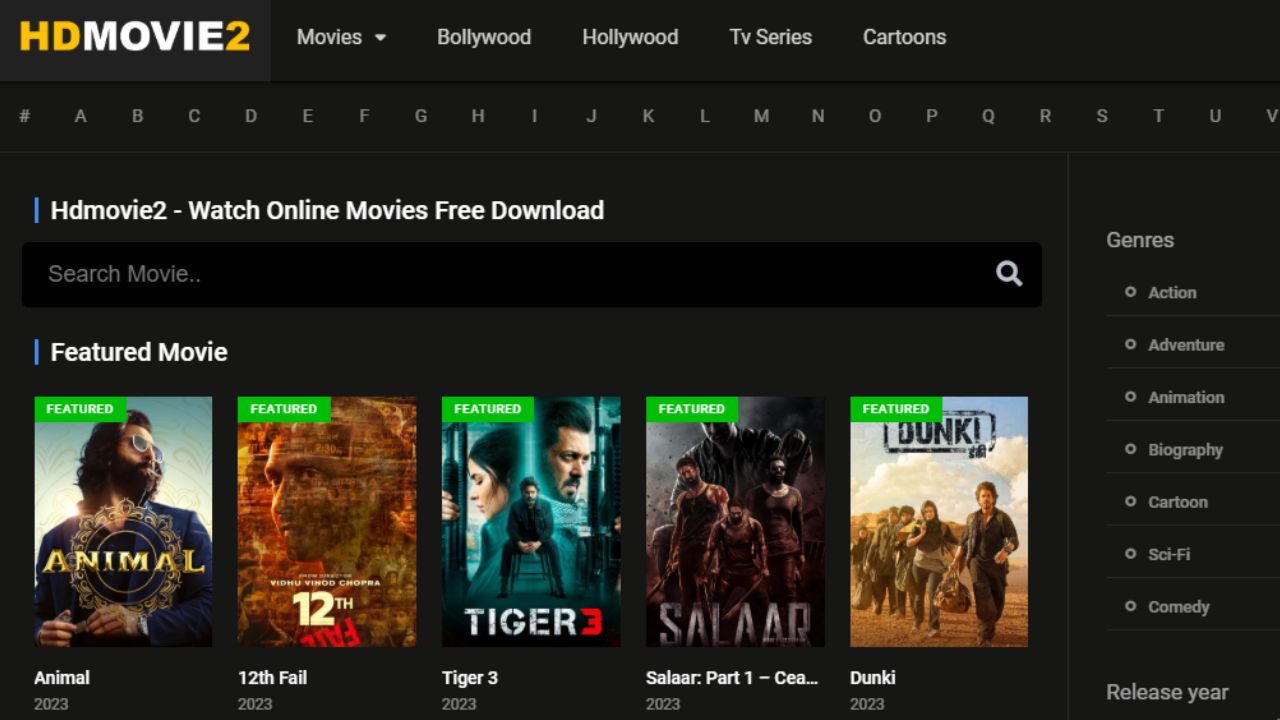Select letter M in alphabet bar
1280x720 pixels.
point(761,116)
